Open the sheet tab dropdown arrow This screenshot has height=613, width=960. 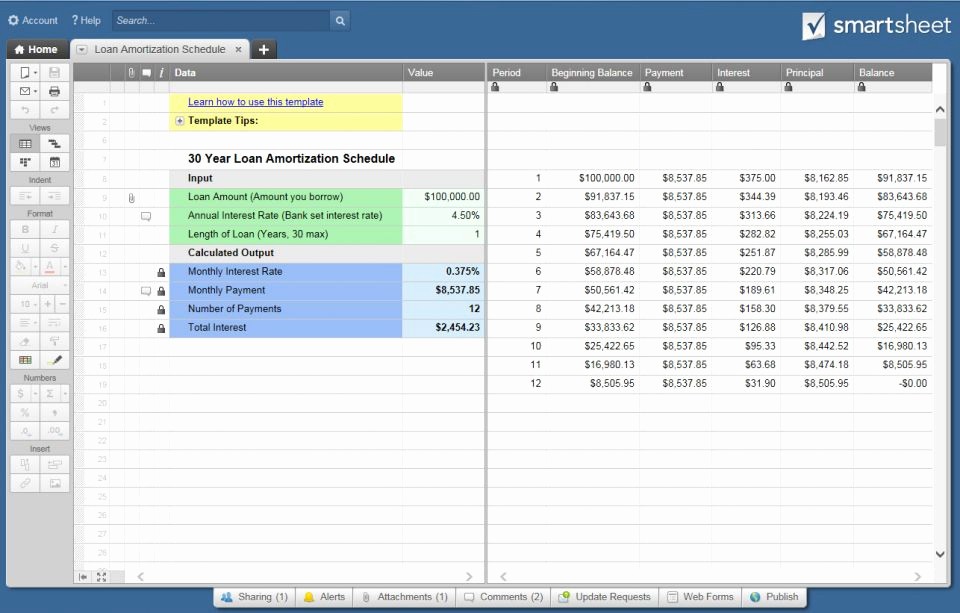[81, 50]
